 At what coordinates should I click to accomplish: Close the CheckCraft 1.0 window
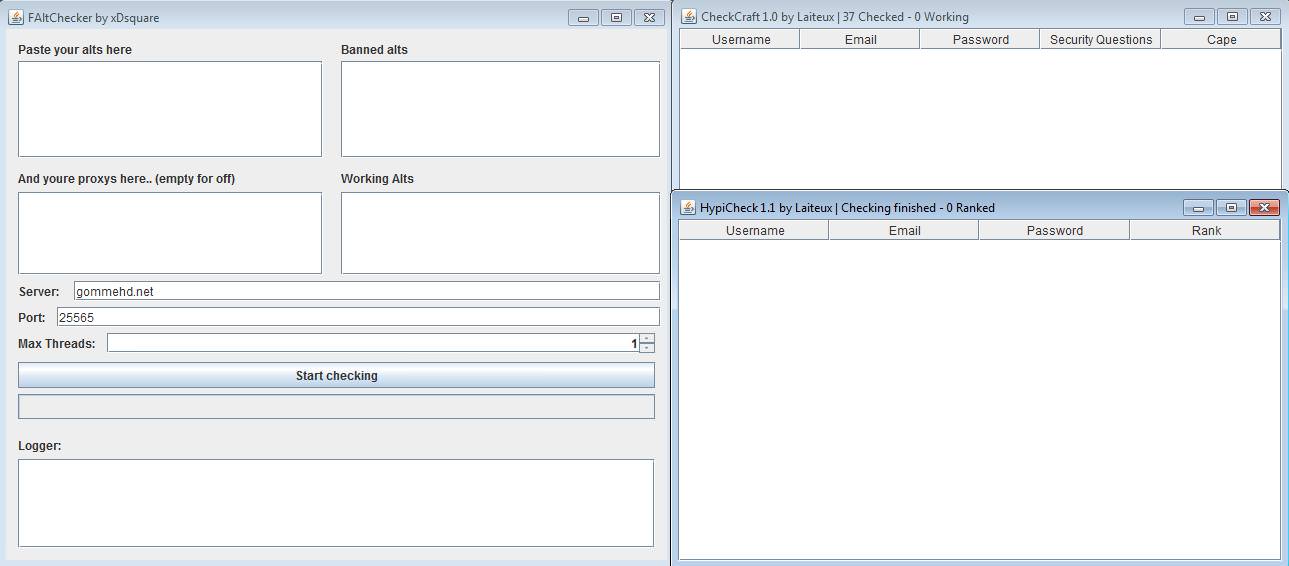1265,16
